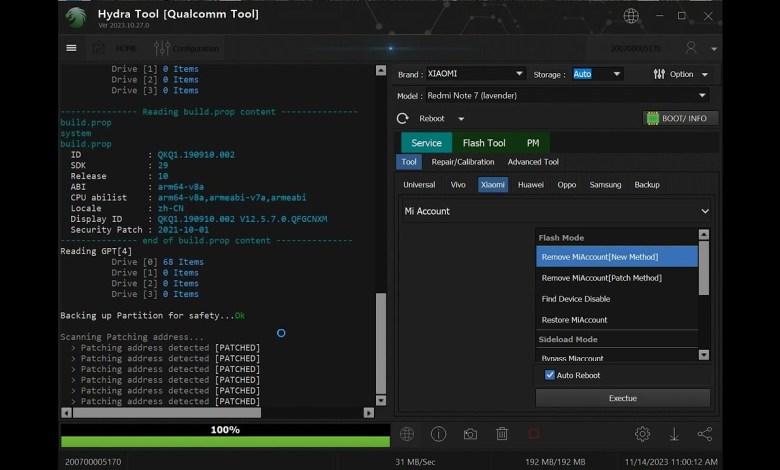Expand the Brand dropdown showing XIAOMI

(x=475, y=74)
